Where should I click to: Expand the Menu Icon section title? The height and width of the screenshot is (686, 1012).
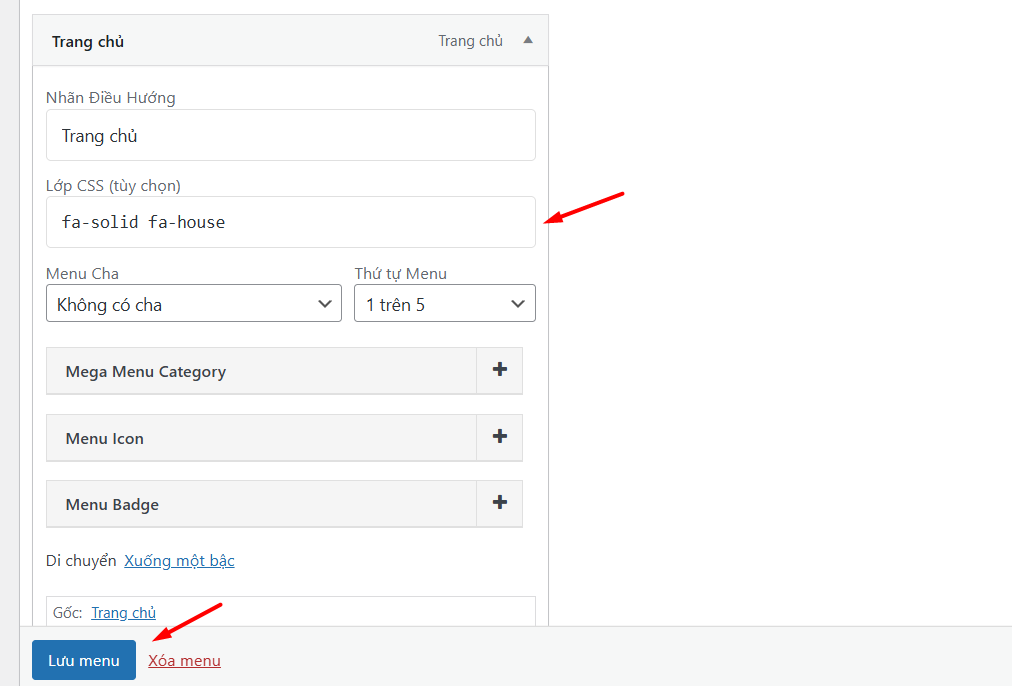(105, 439)
